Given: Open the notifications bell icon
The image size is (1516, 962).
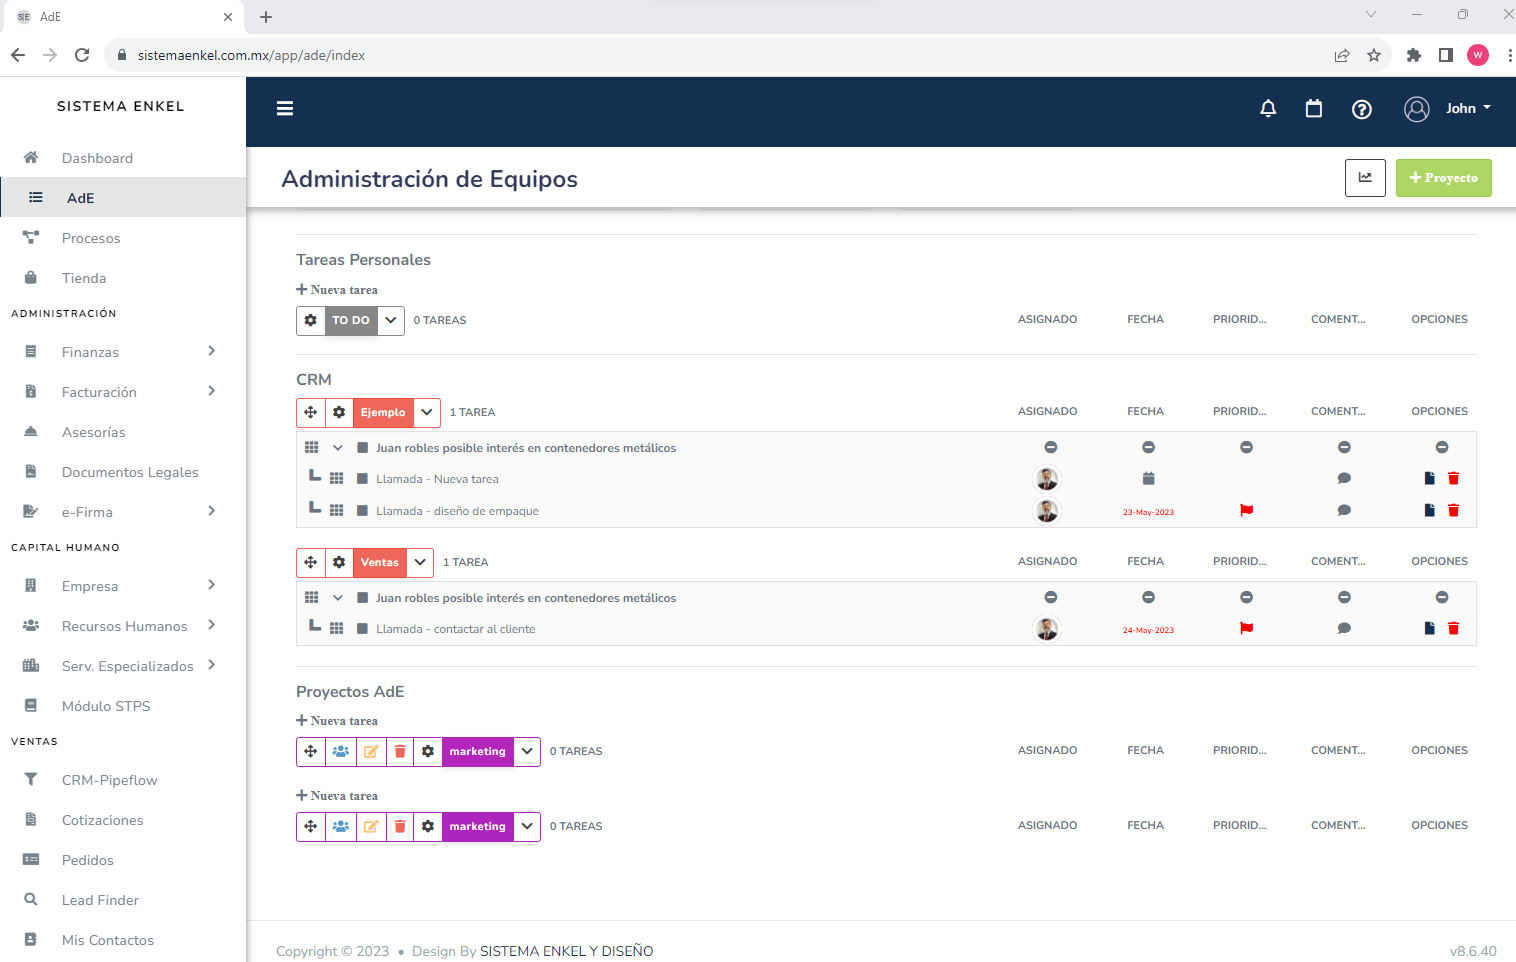Looking at the screenshot, I should (x=1268, y=108).
